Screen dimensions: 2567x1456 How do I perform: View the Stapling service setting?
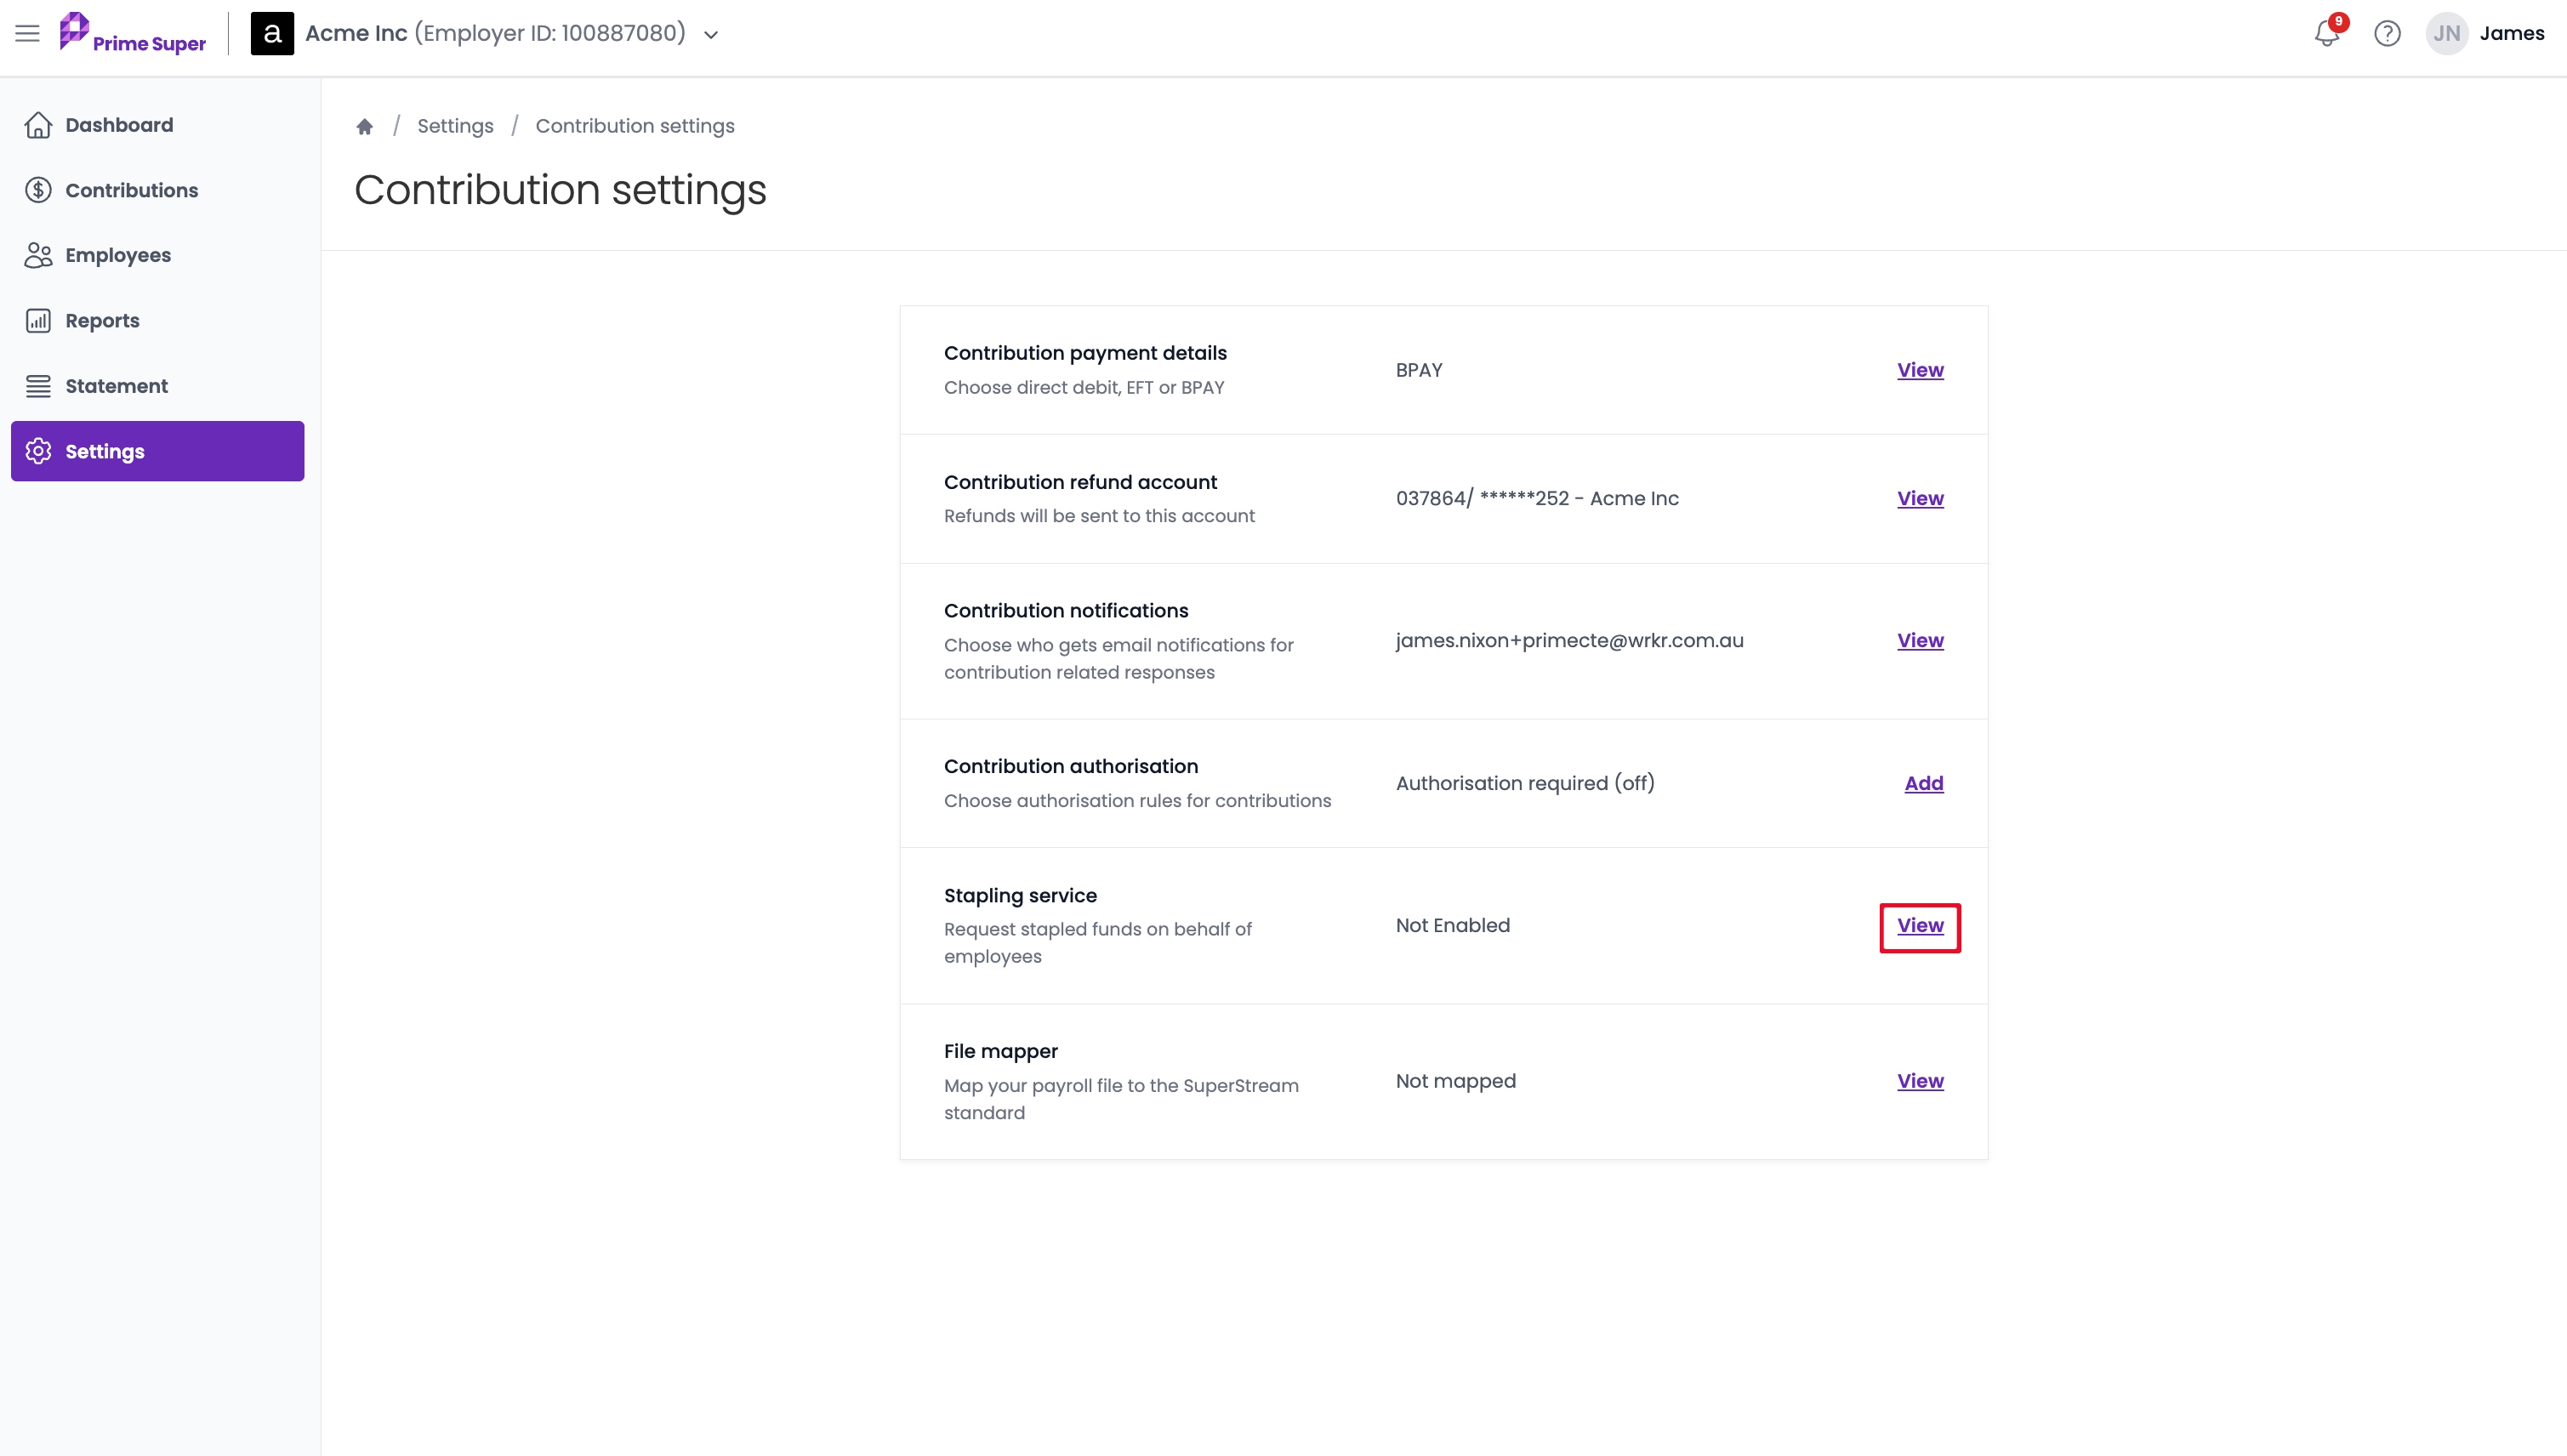tap(1920, 926)
